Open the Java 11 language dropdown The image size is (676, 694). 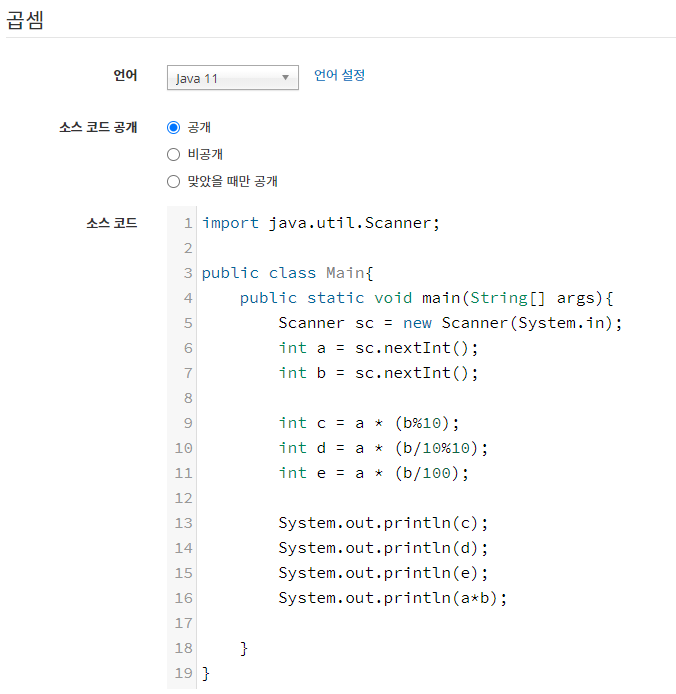232,78
